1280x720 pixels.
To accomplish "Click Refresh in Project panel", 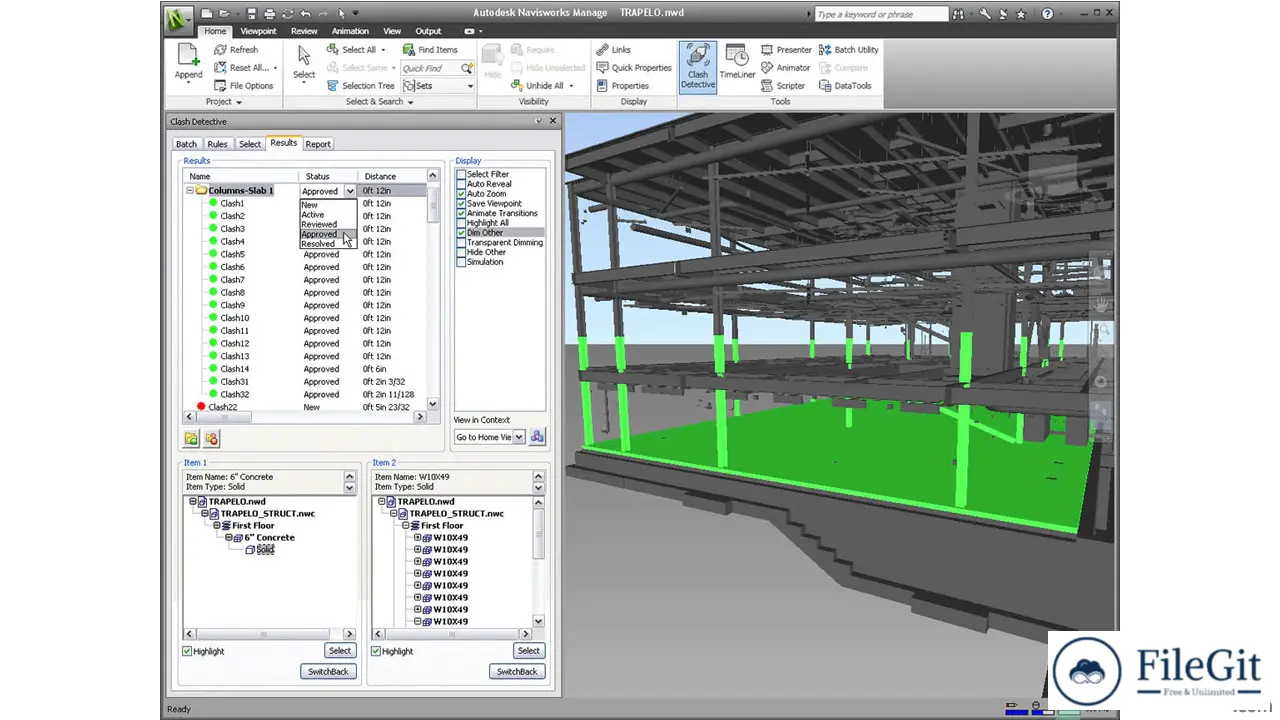I will [235, 49].
